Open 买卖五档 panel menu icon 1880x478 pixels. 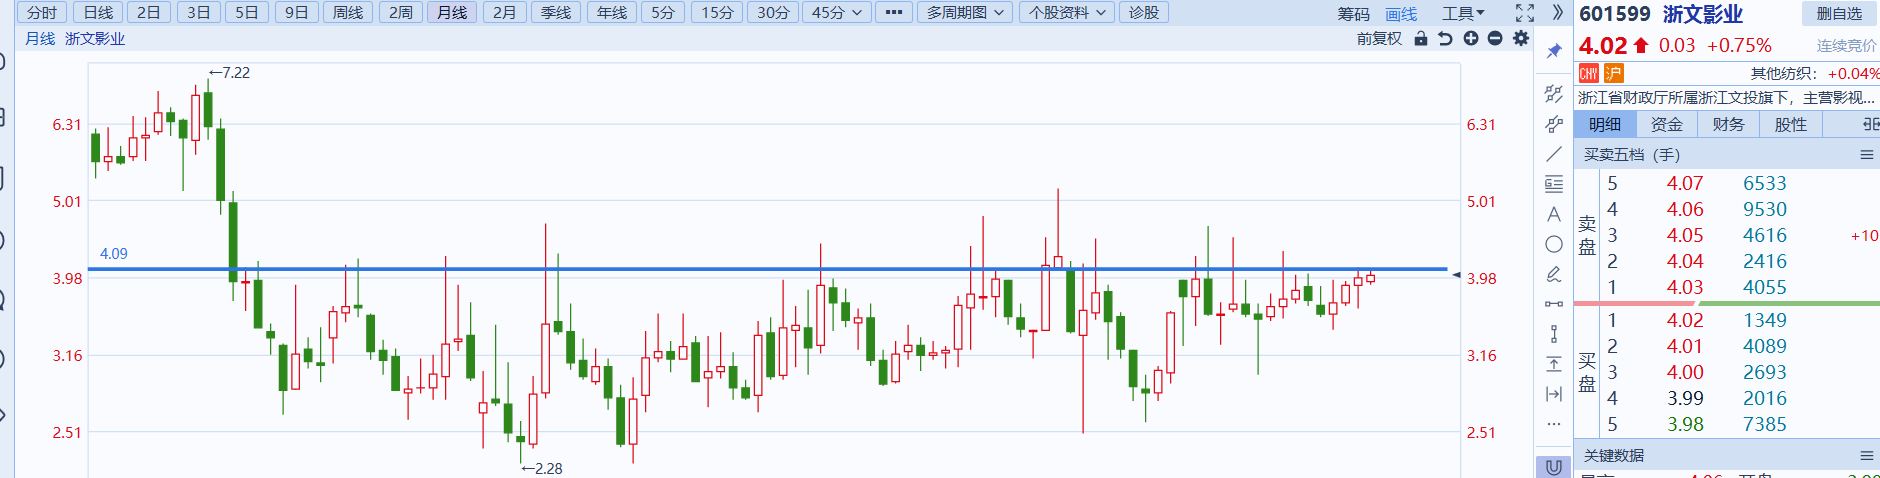1866,155
